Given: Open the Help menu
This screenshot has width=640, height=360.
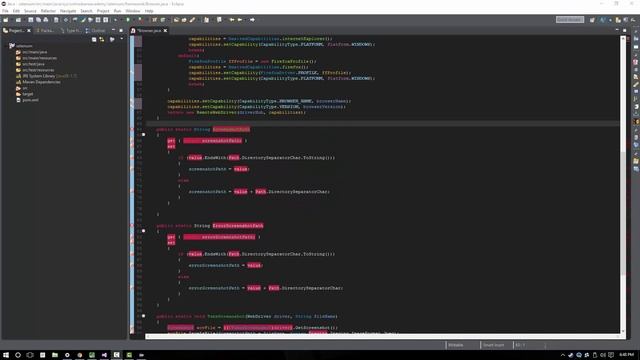Looking at the screenshot, I should [149, 11].
